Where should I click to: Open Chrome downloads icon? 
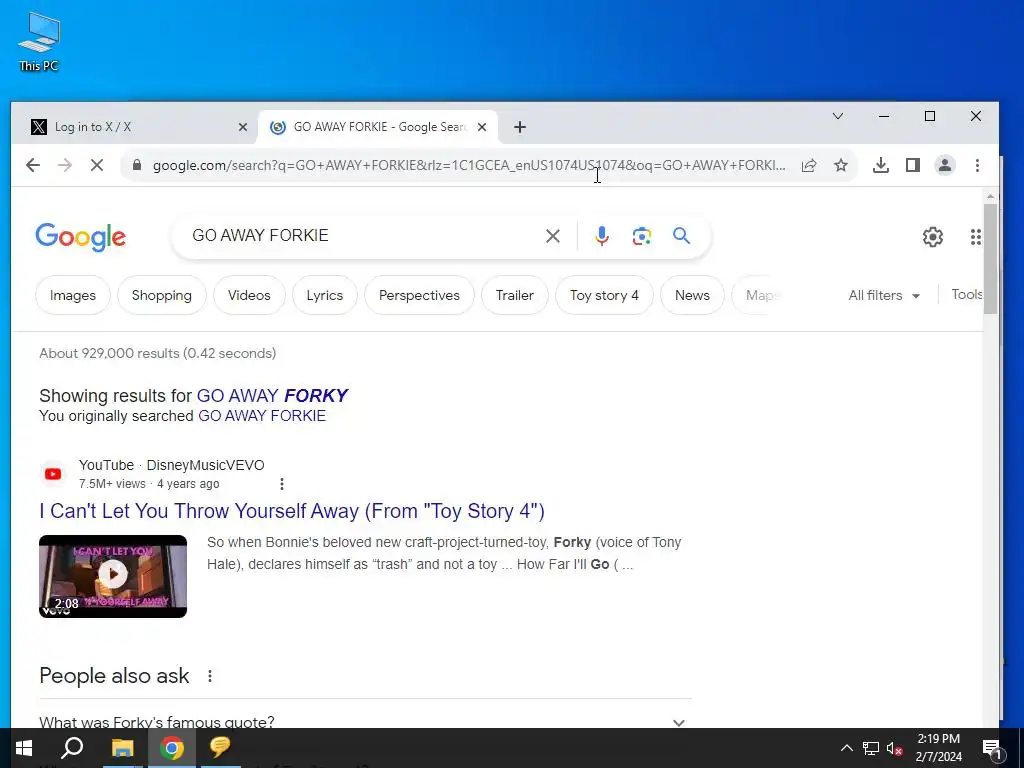coord(881,165)
